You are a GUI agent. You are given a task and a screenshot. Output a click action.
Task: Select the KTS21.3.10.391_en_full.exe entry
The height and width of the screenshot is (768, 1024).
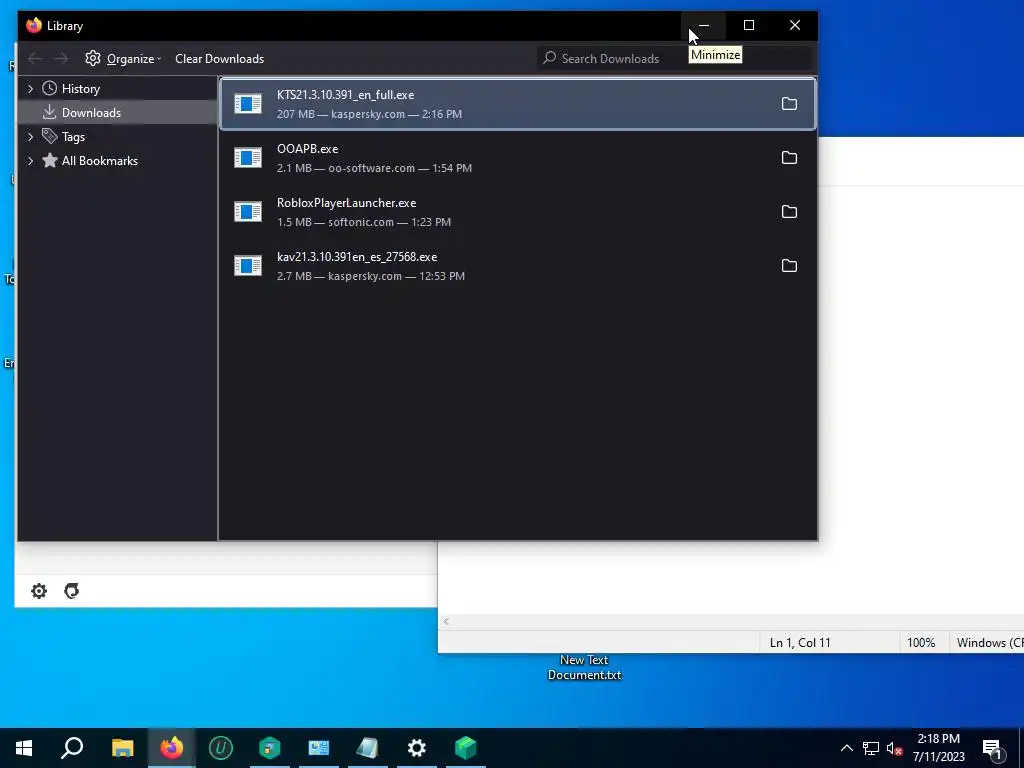[x=518, y=104]
